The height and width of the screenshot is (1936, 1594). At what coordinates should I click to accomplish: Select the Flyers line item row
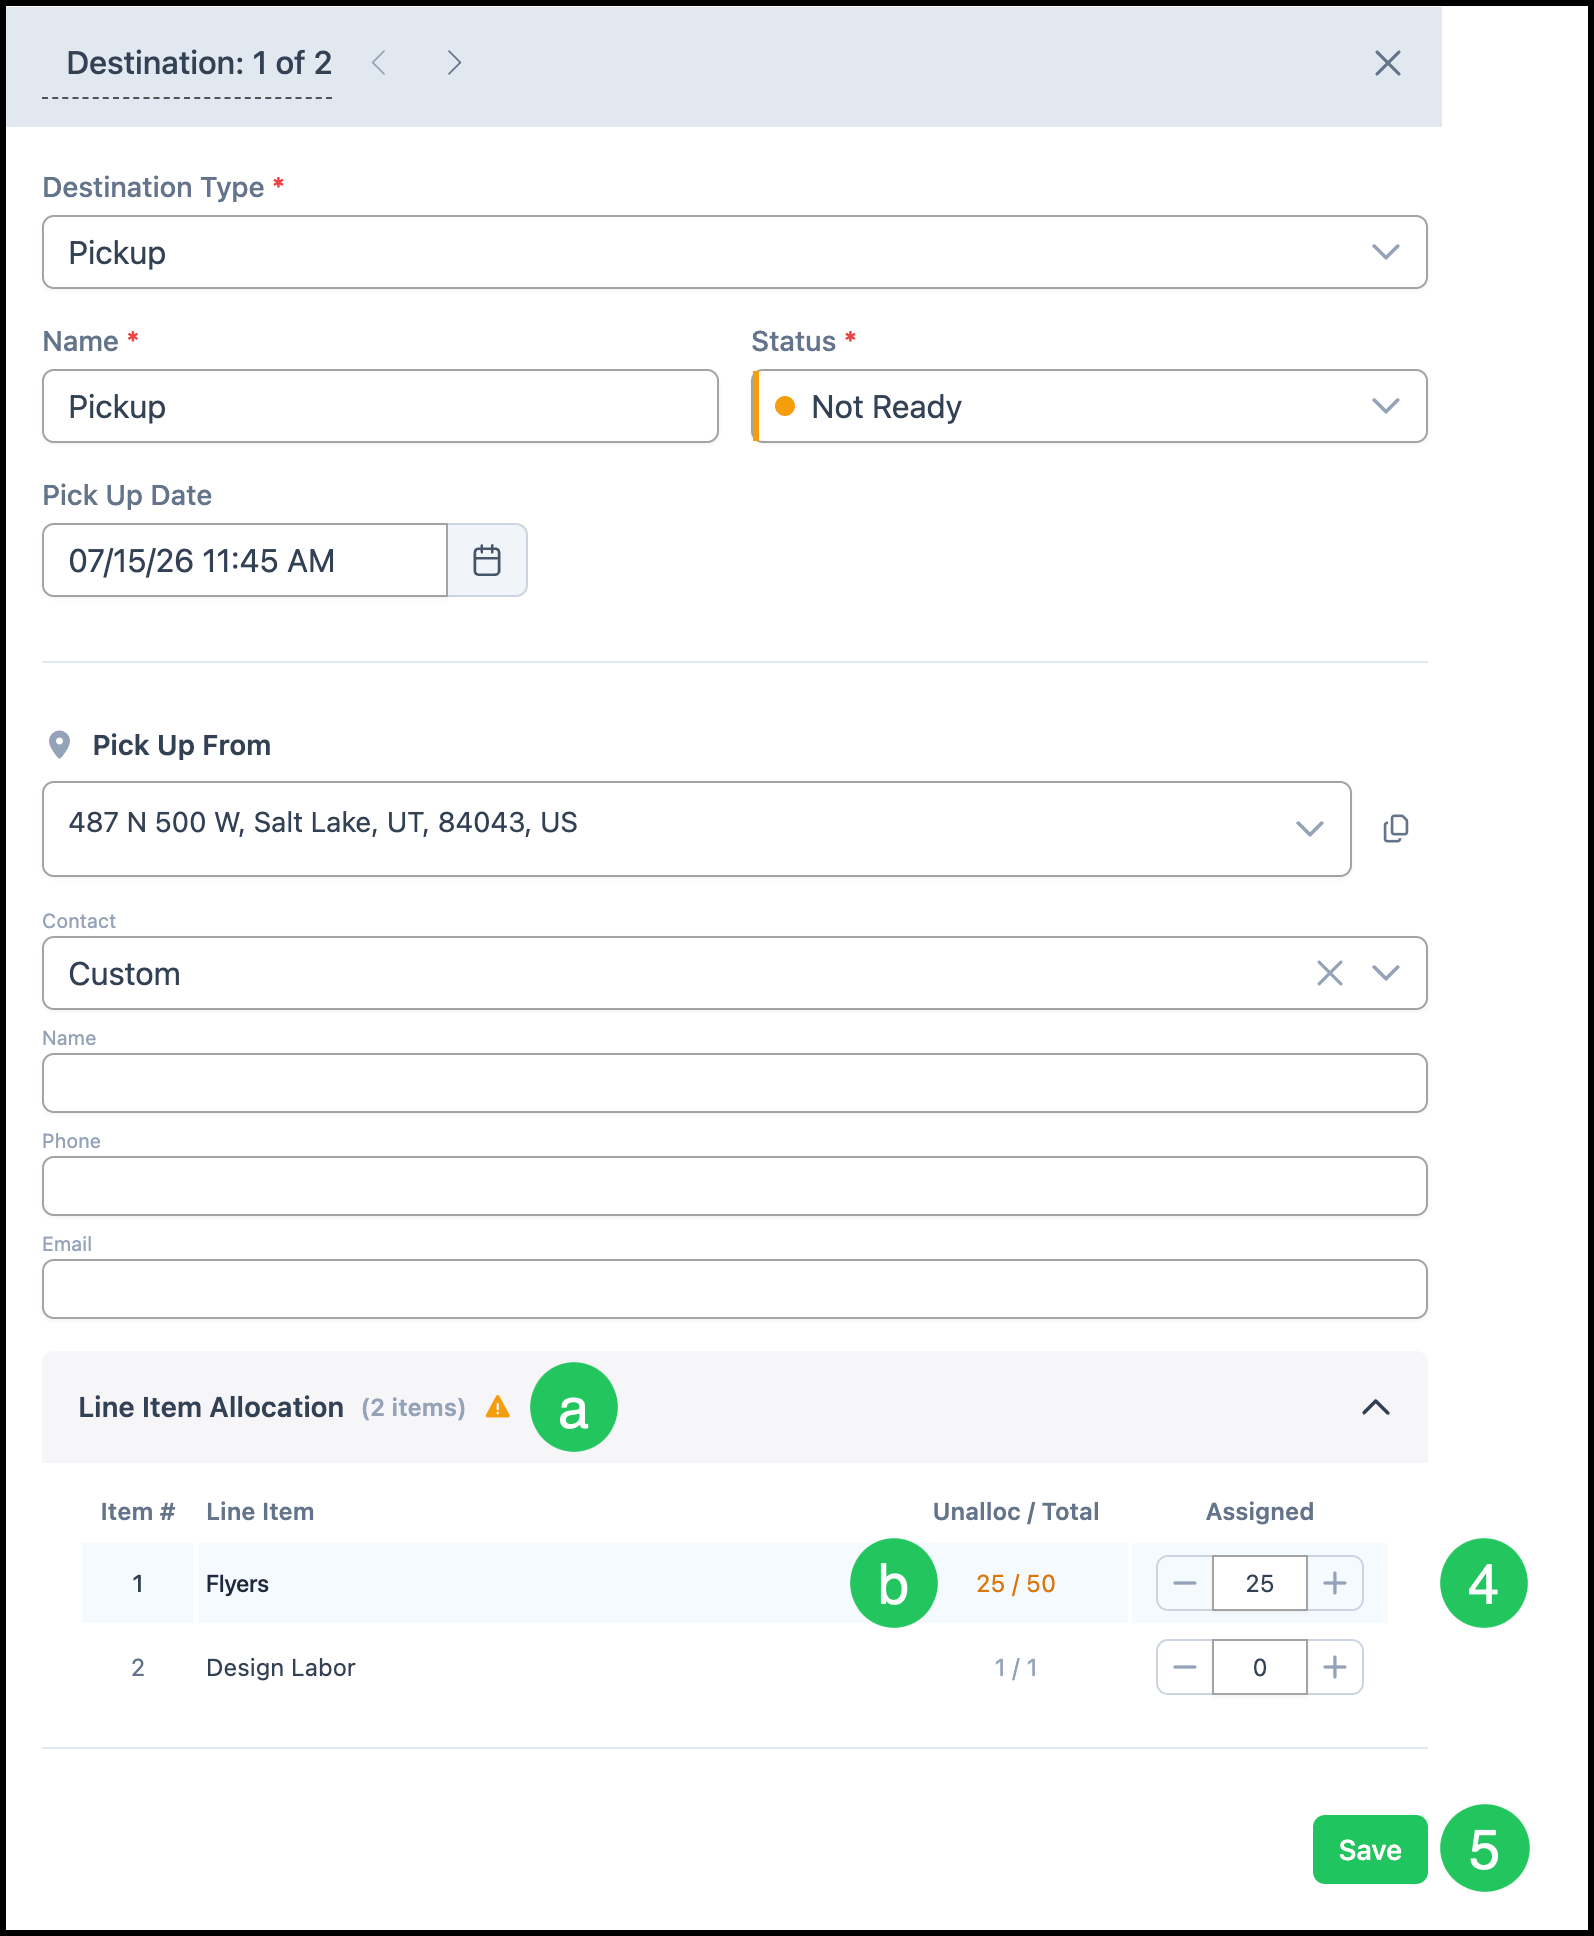734,1583
